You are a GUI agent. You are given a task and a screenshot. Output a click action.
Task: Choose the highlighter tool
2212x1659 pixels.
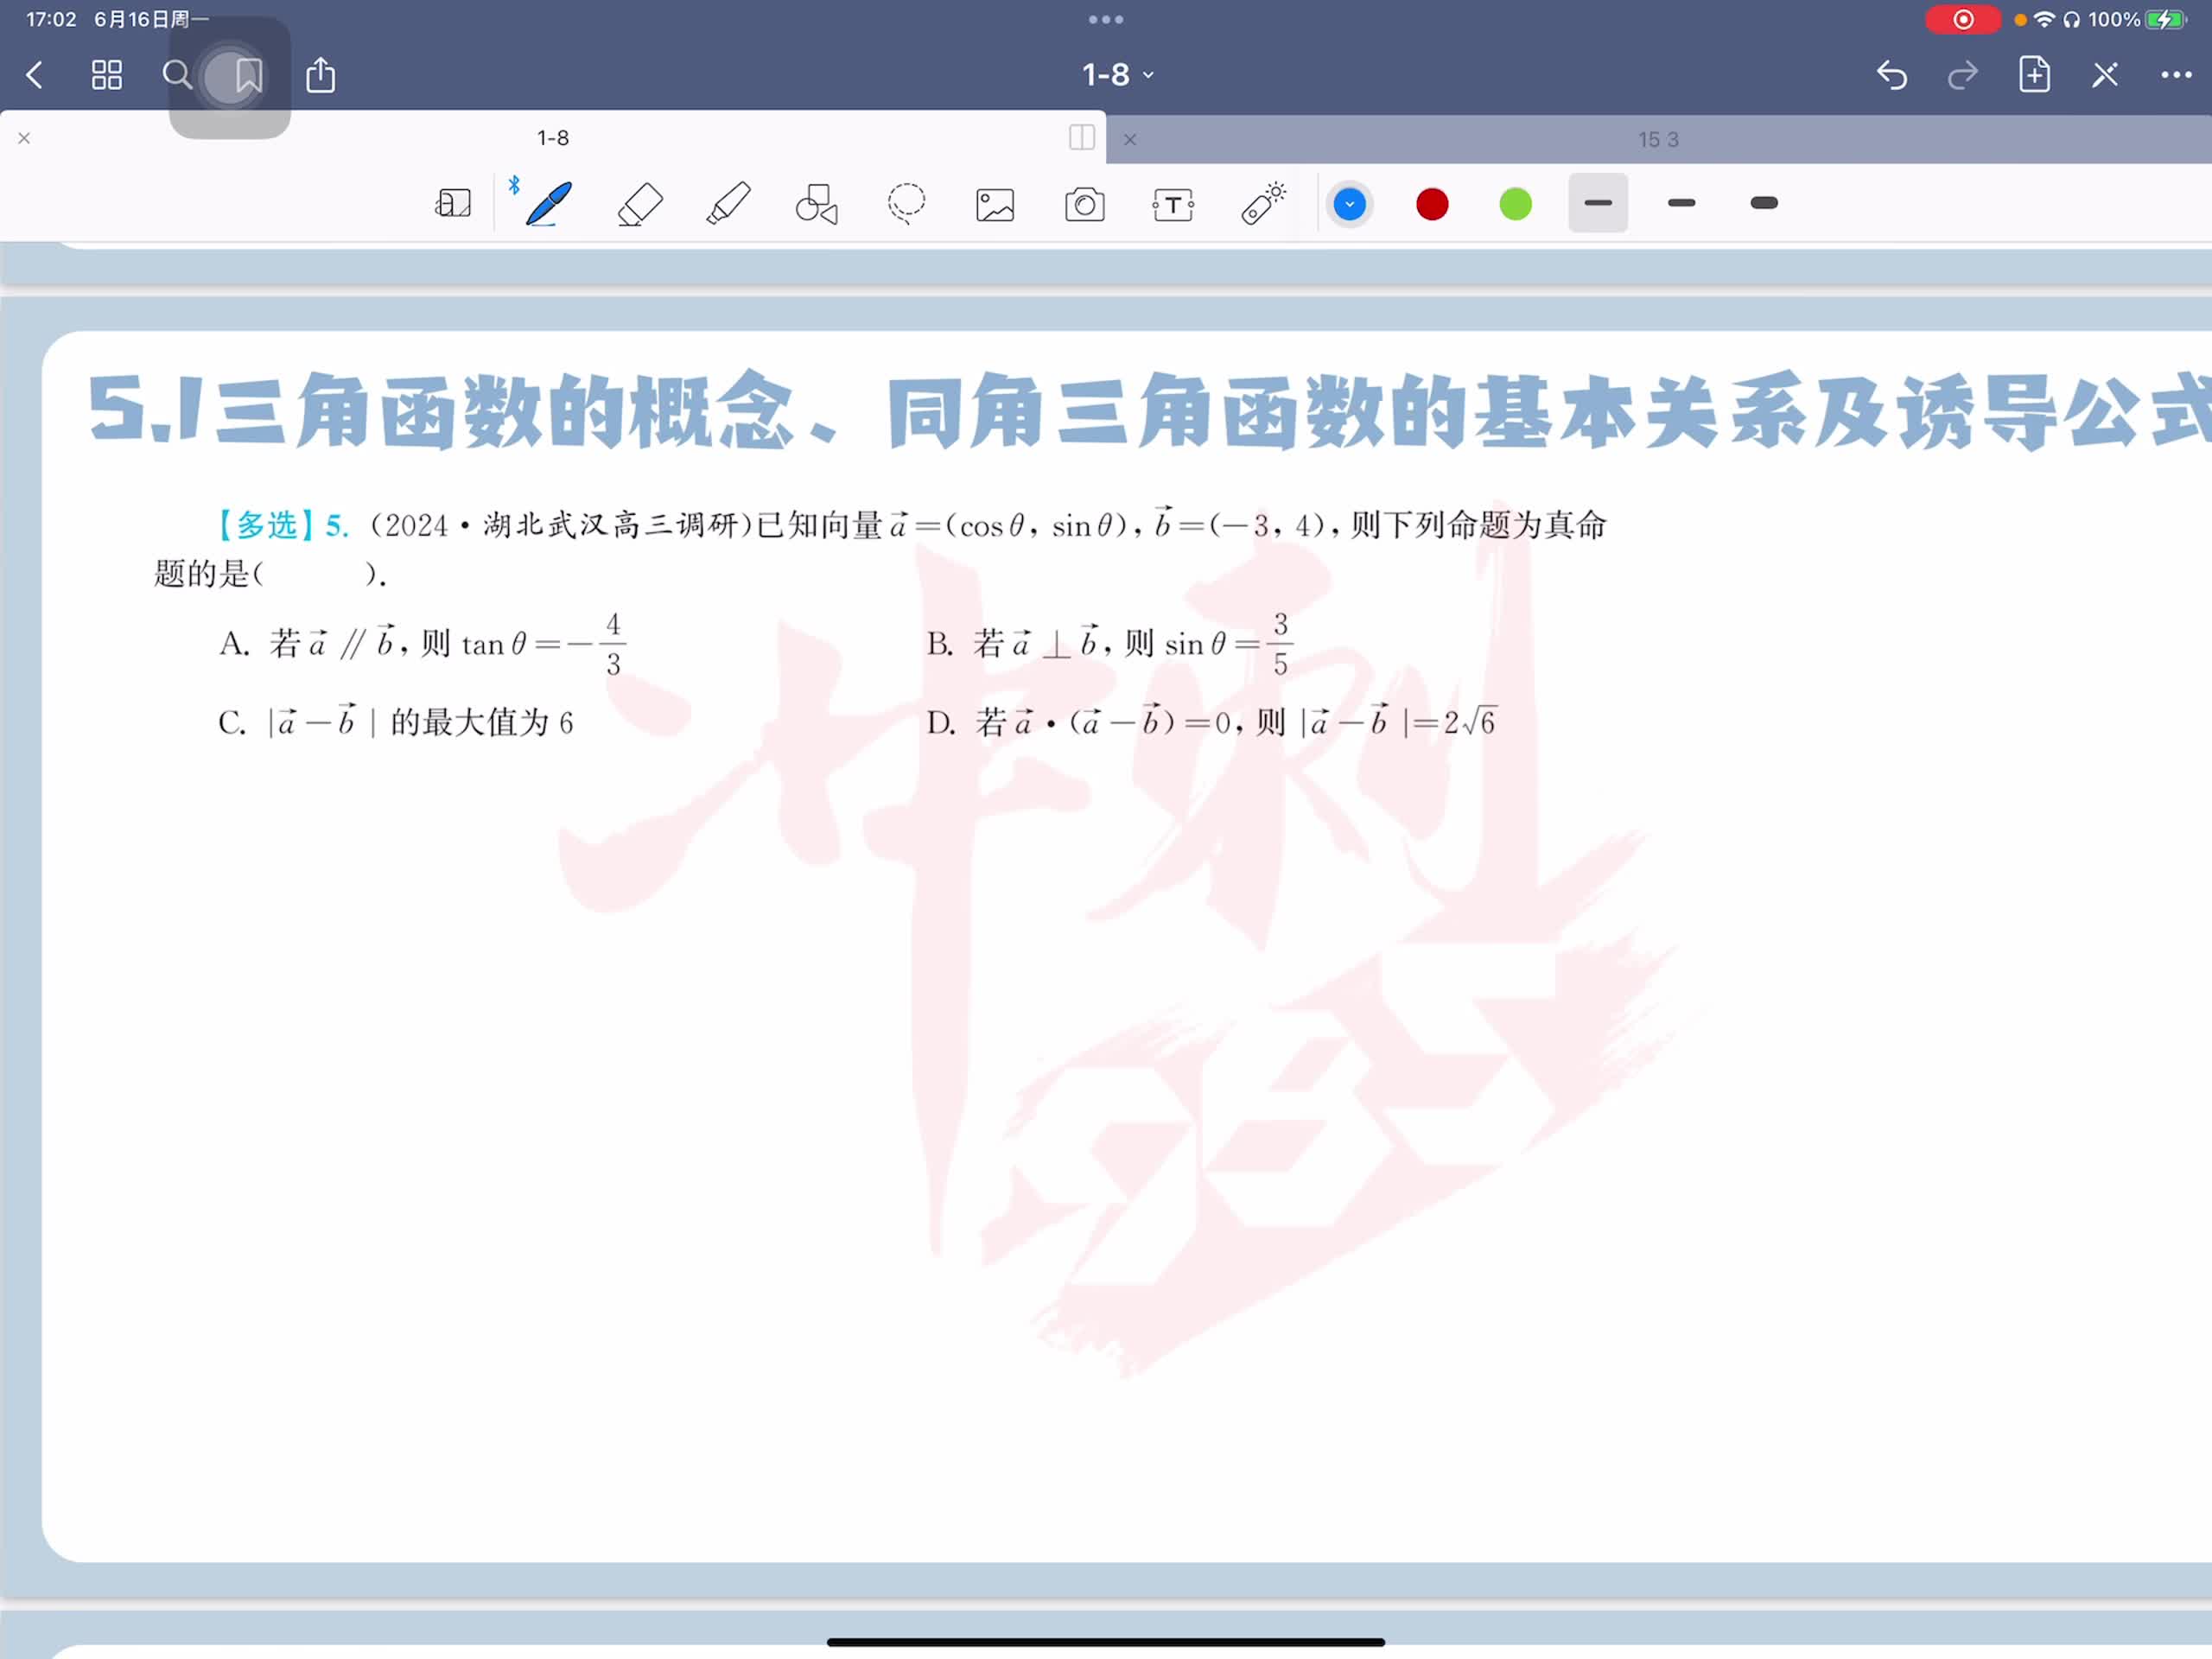pos(728,204)
